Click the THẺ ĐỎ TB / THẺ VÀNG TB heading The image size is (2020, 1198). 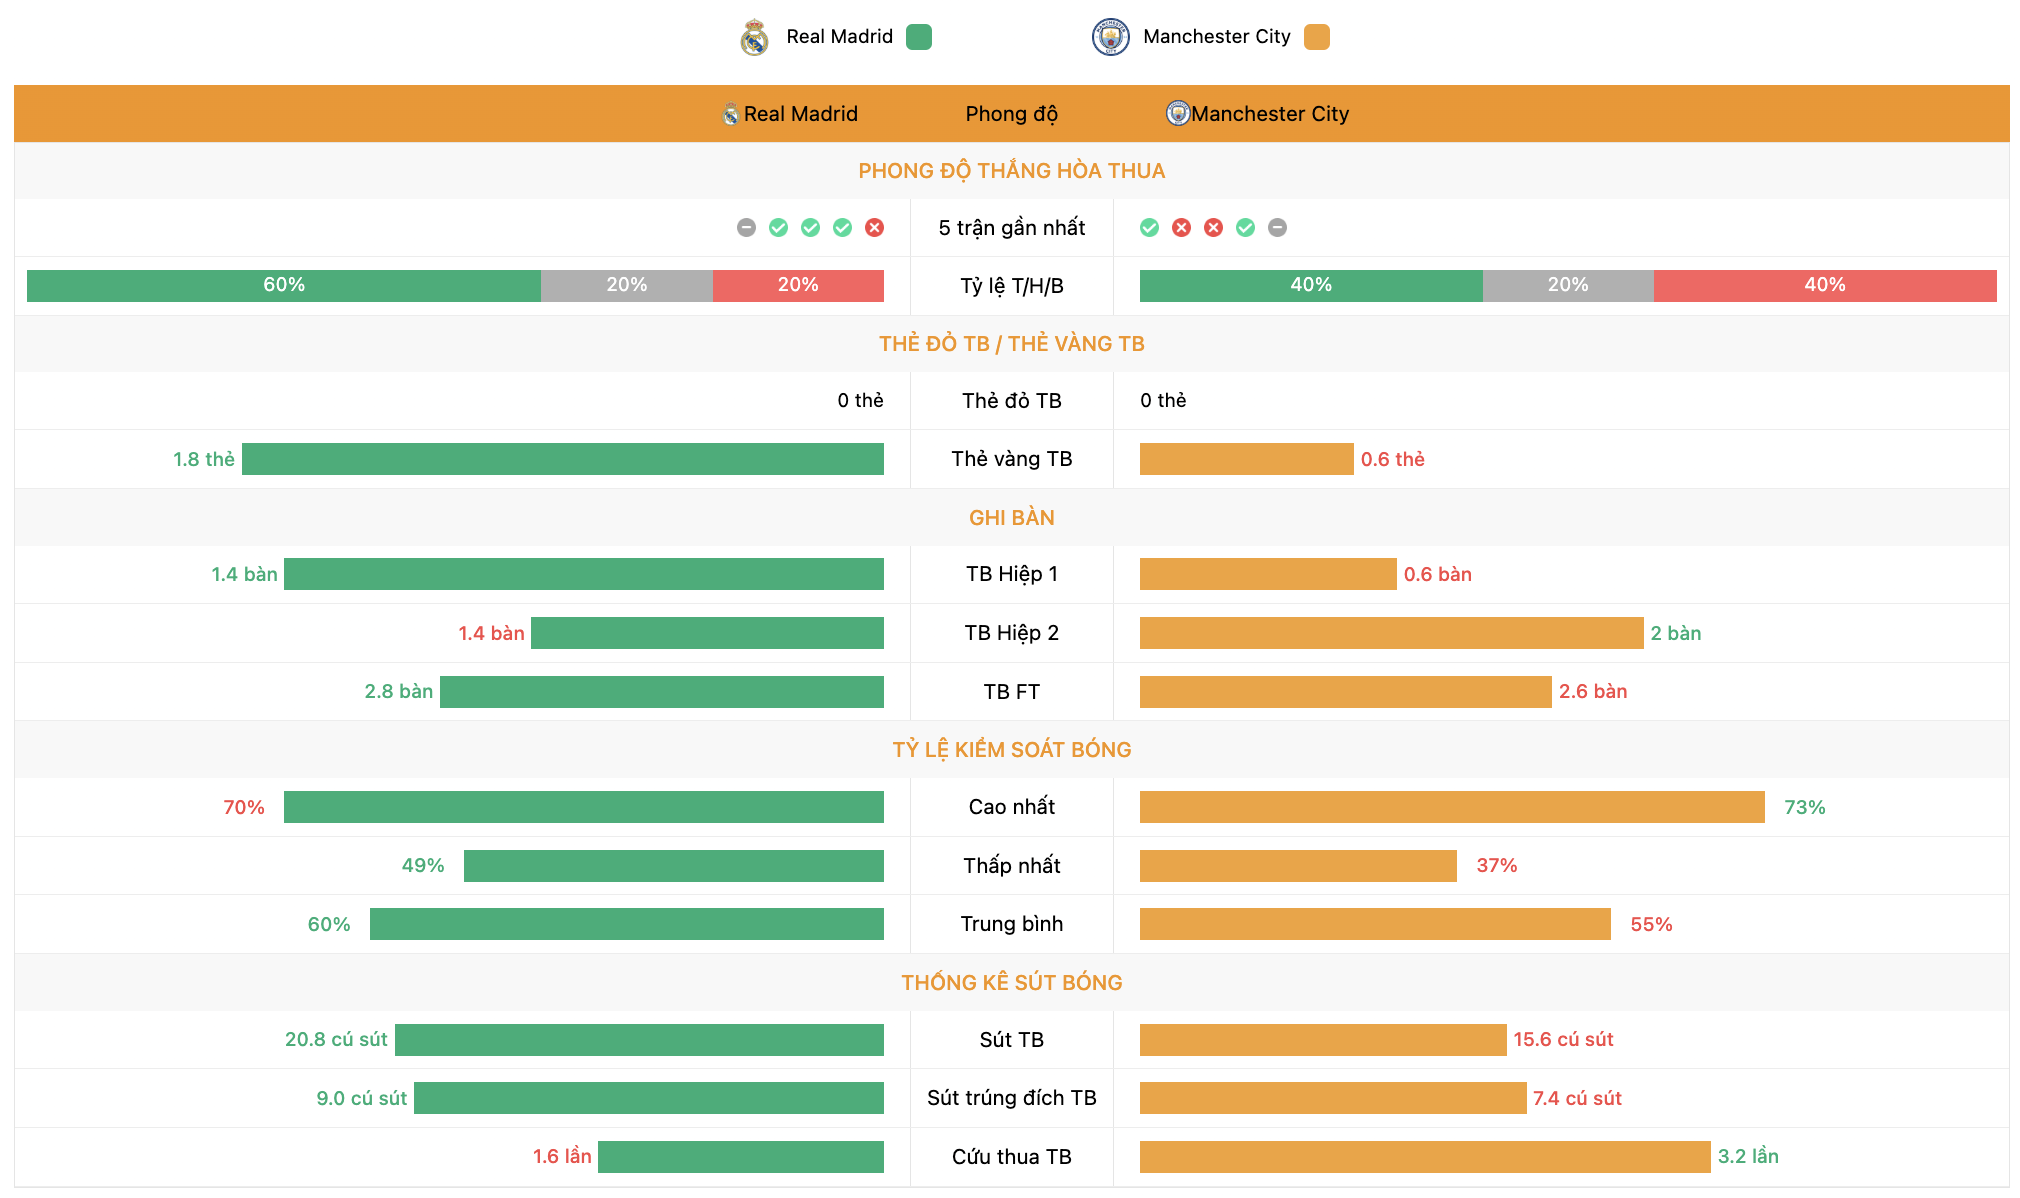1011,344
